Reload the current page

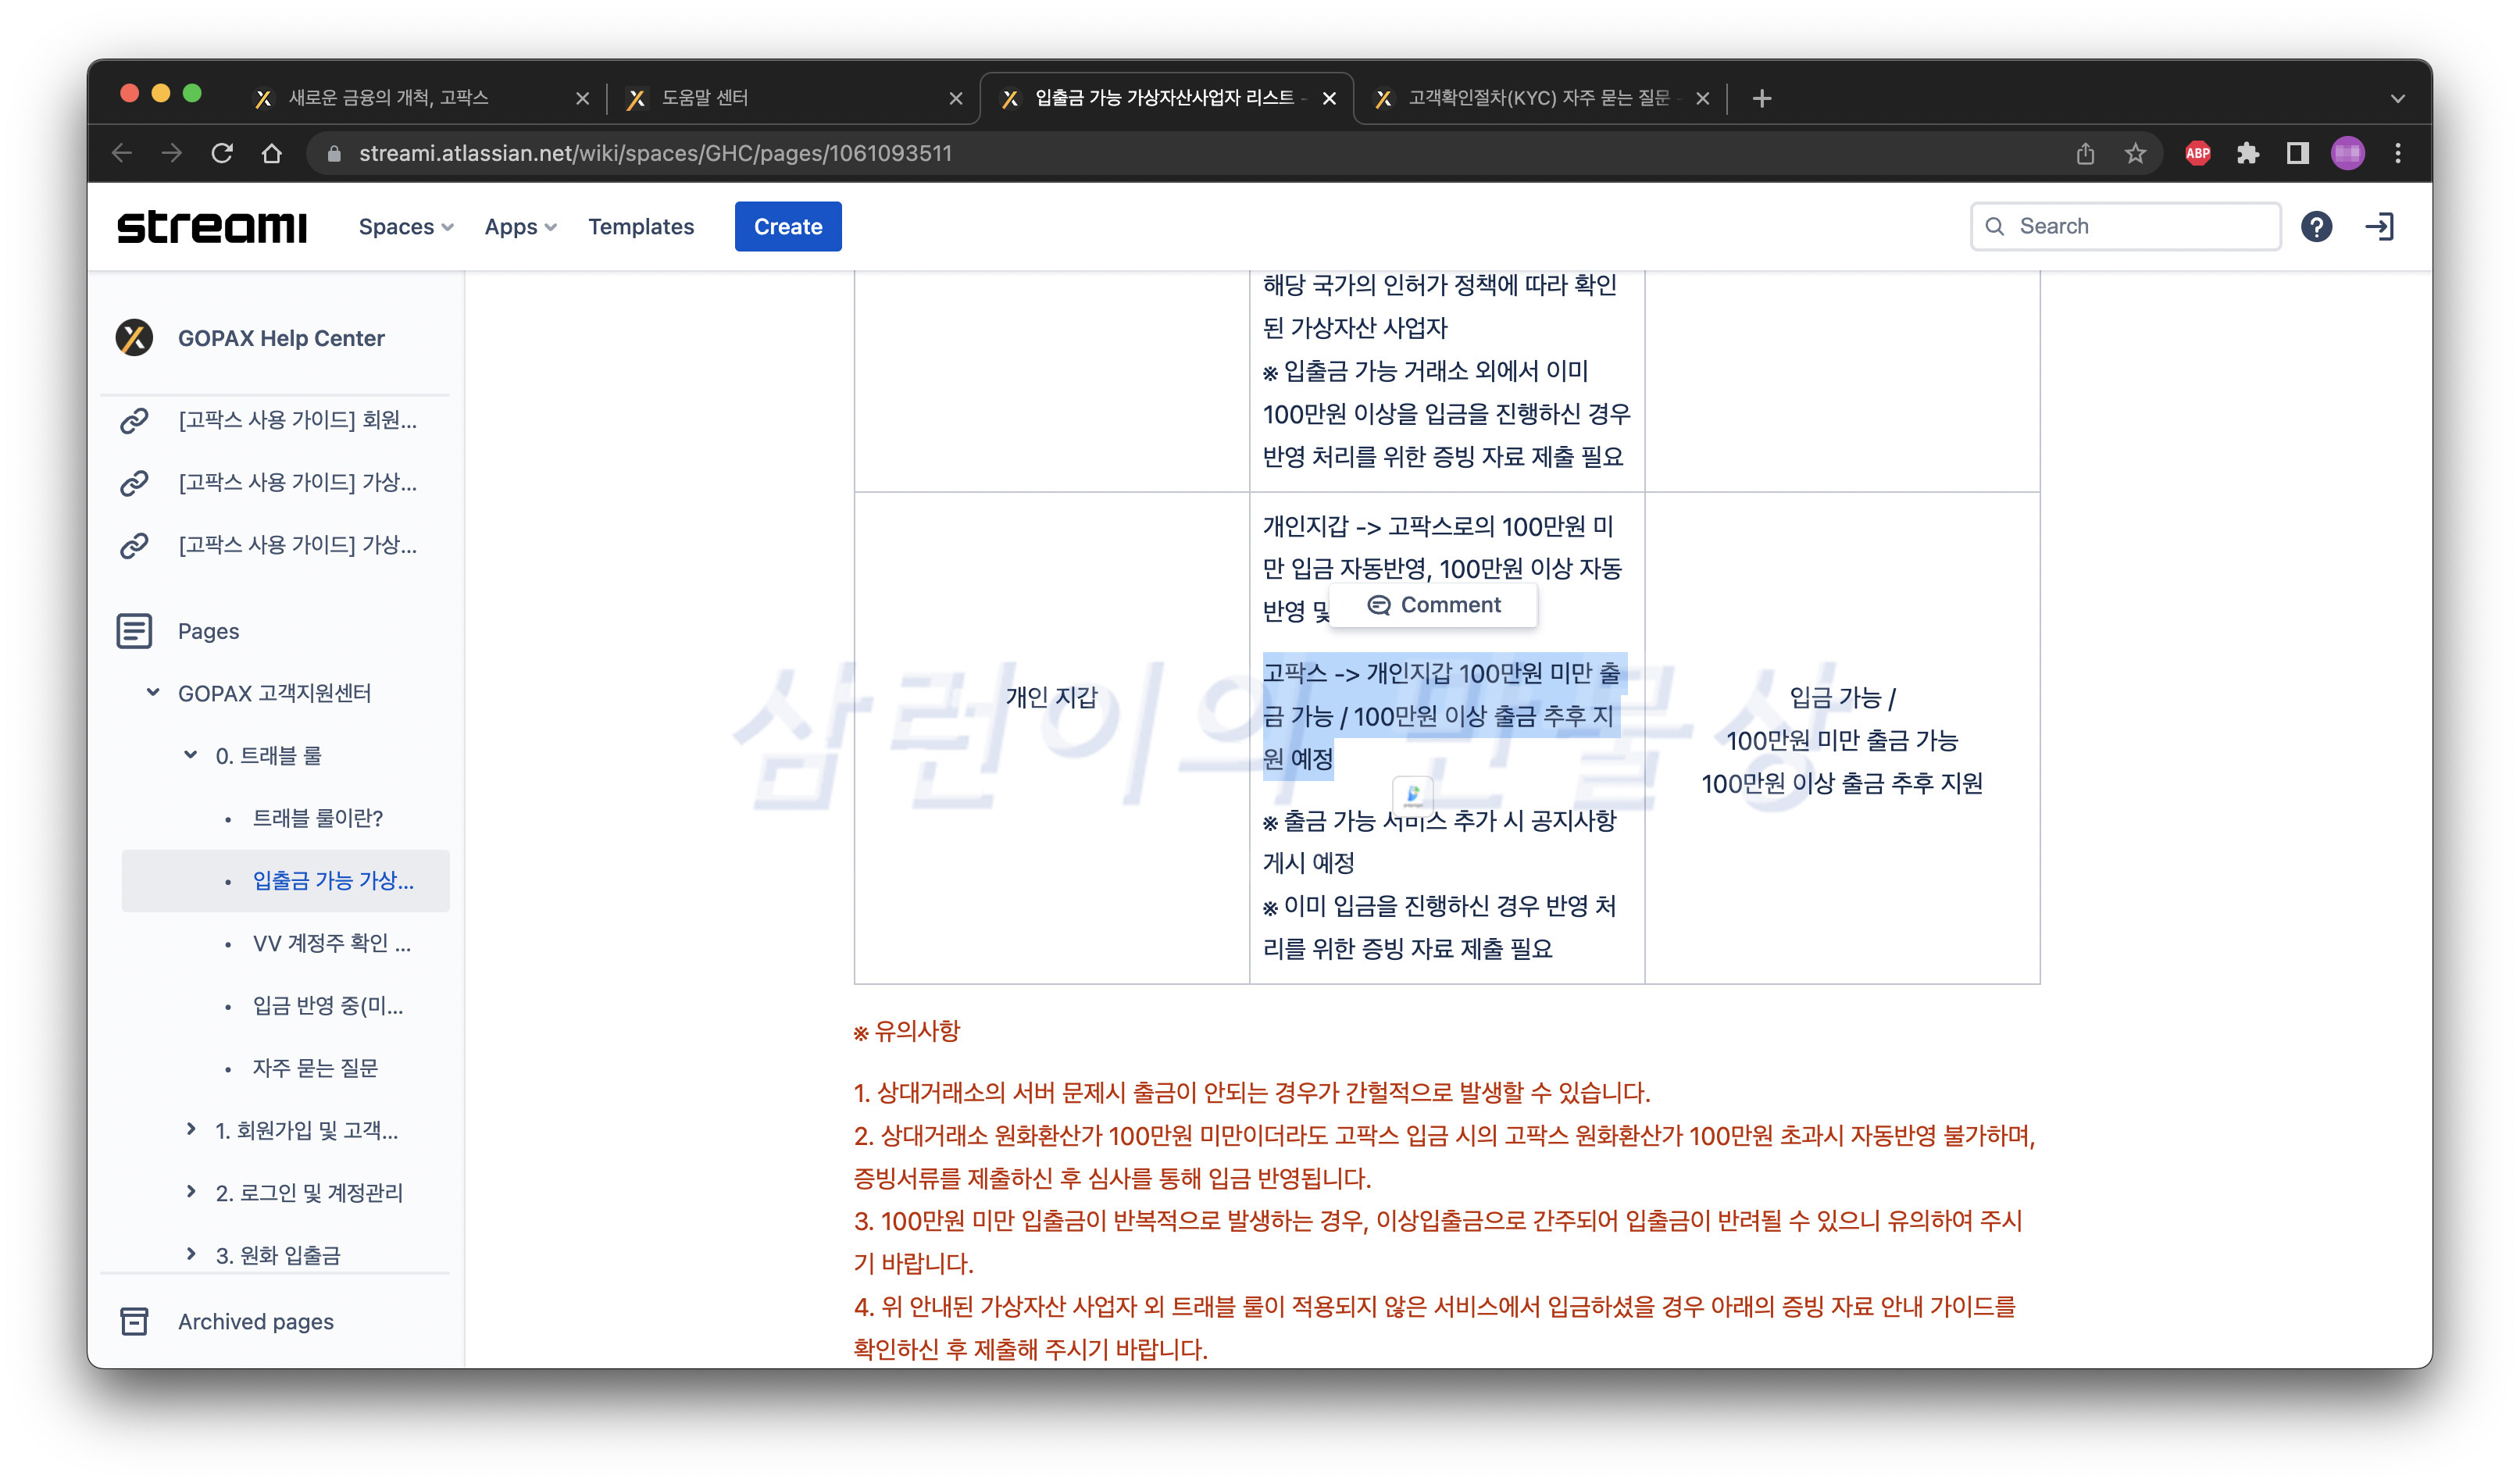[222, 153]
